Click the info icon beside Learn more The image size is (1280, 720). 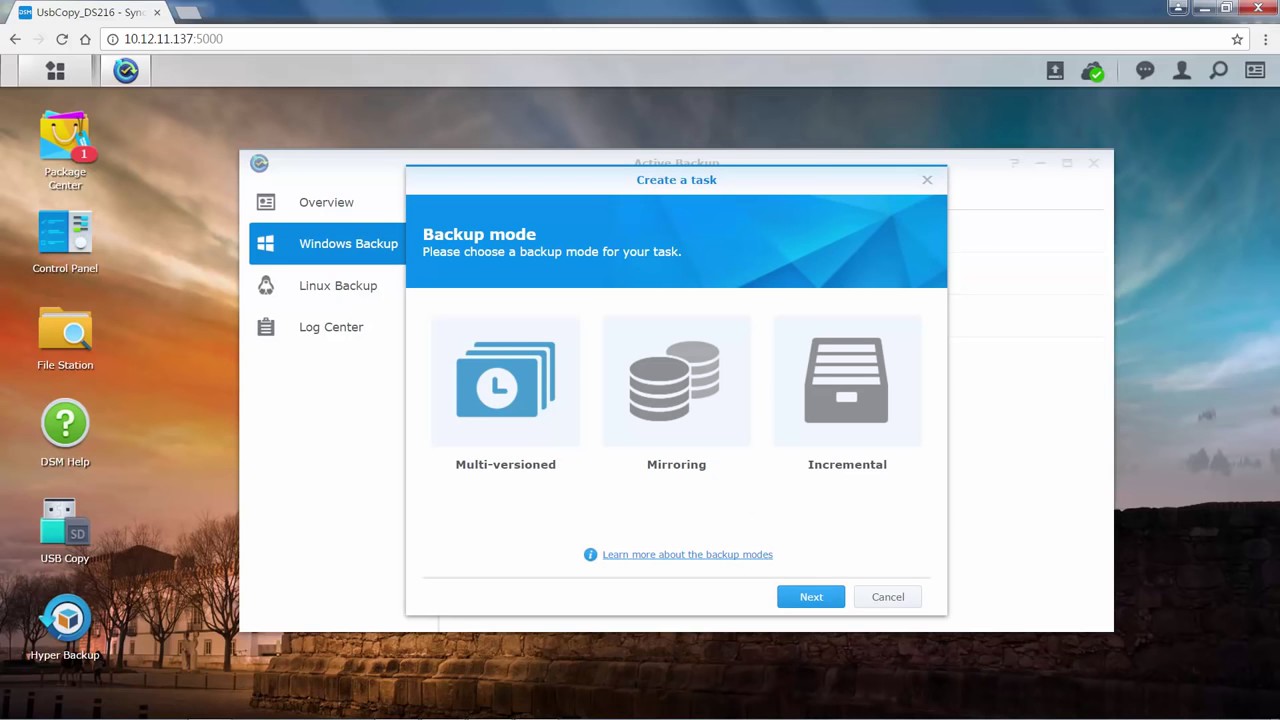pos(590,555)
